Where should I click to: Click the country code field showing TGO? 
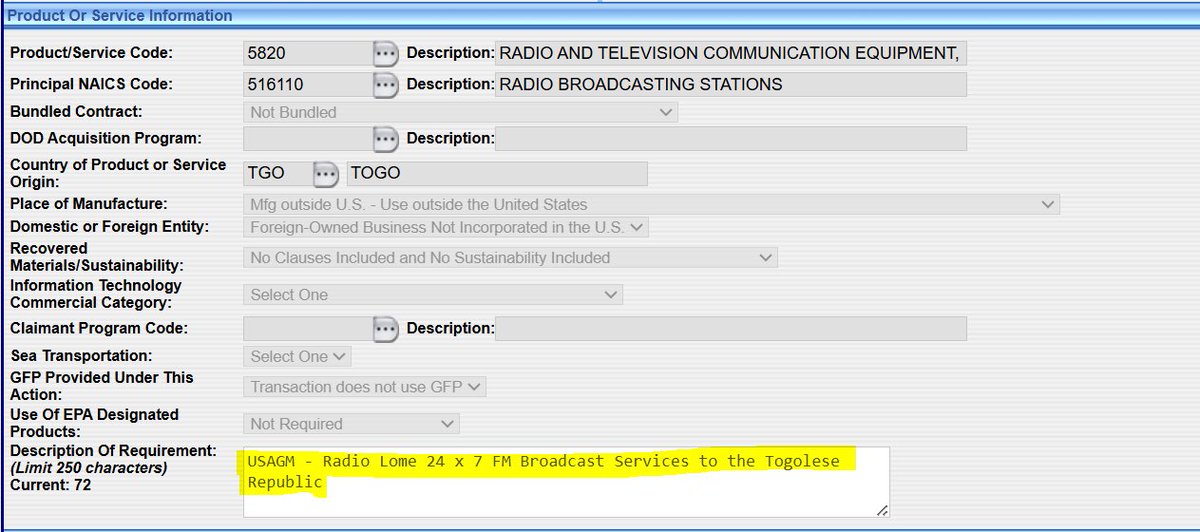[276, 174]
